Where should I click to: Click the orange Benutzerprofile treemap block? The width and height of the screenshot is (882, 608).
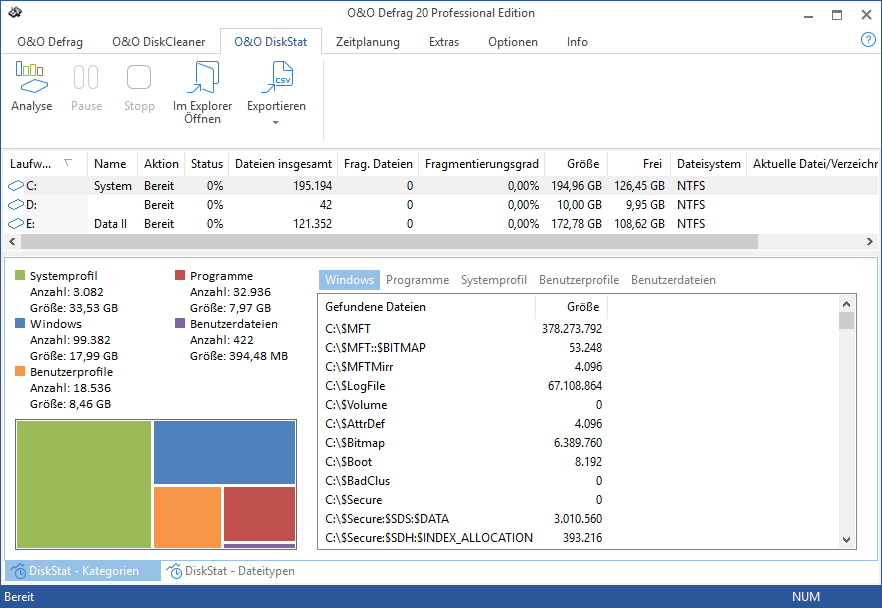(x=187, y=517)
